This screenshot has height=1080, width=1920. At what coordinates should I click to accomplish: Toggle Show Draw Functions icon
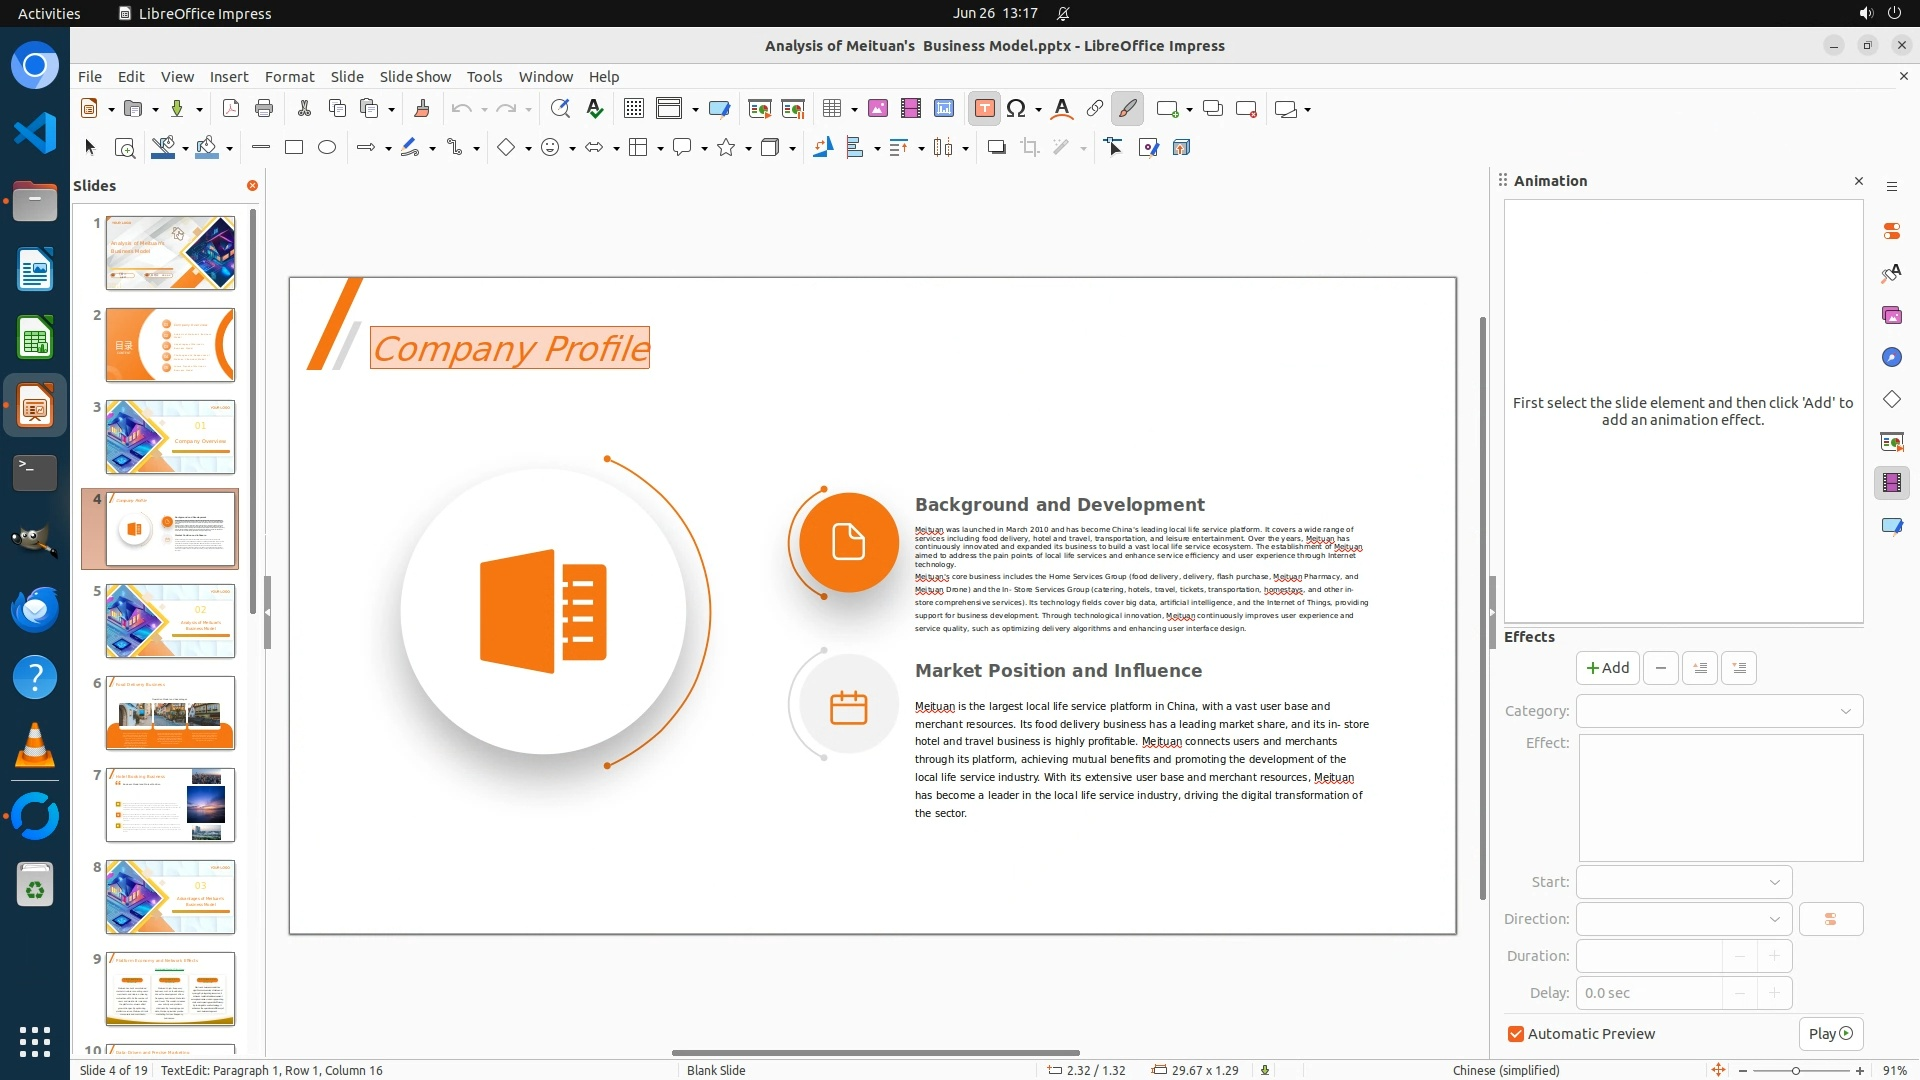point(1127,109)
